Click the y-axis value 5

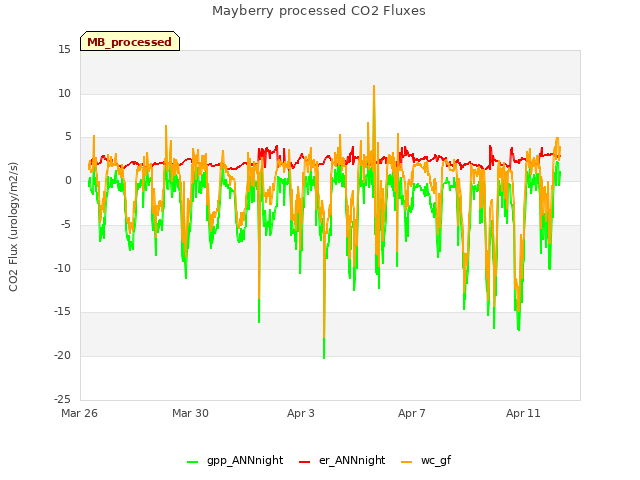click(68, 137)
